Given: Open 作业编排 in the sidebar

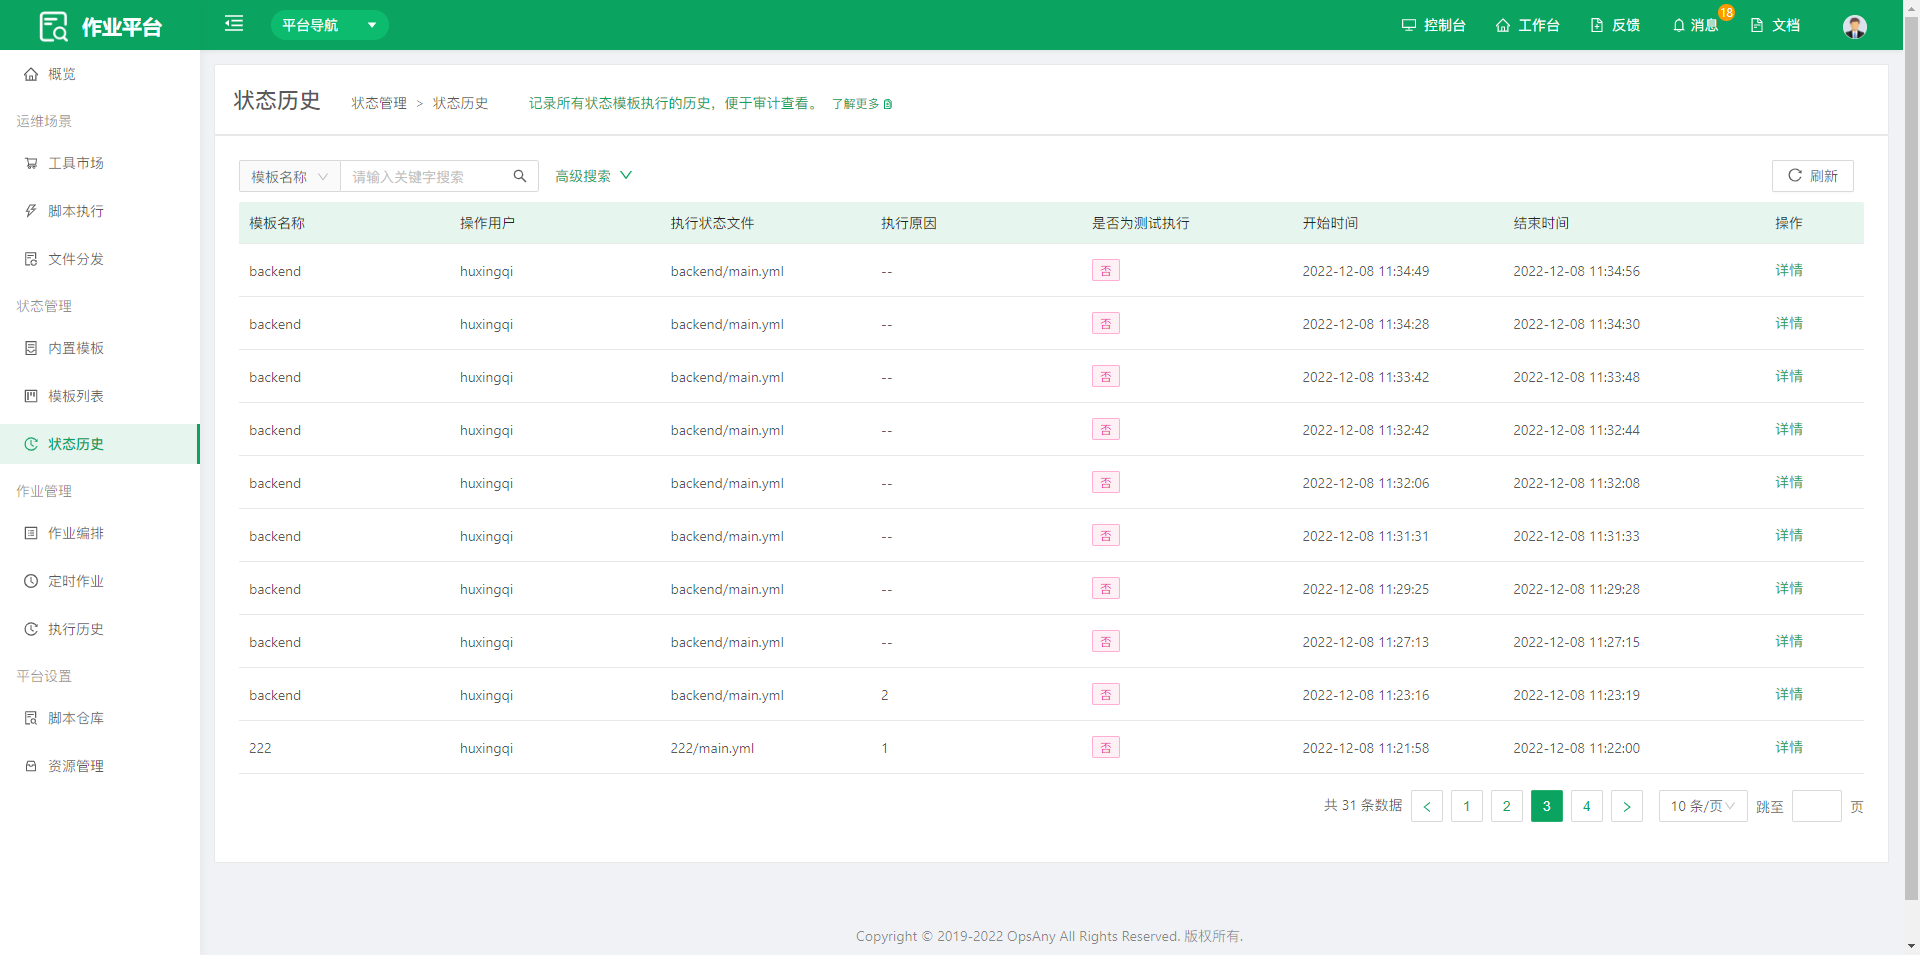Looking at the screenshot, I should click(x=100, y=533).
